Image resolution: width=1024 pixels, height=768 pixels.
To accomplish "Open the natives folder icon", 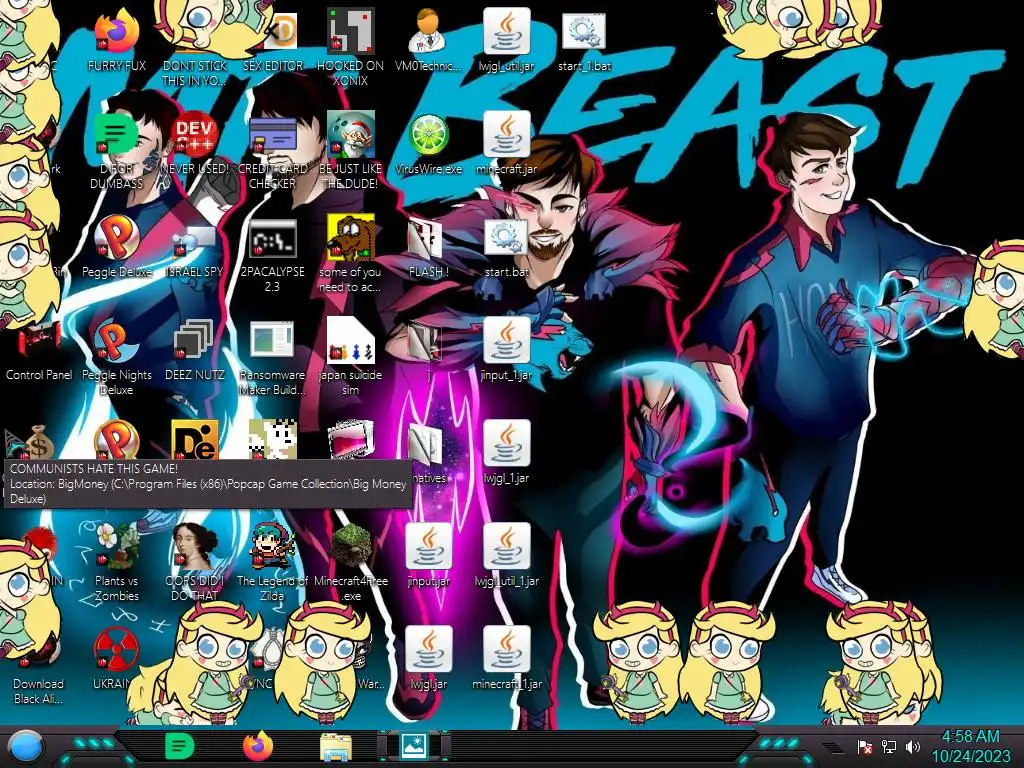I will click(x=425, y=444).
